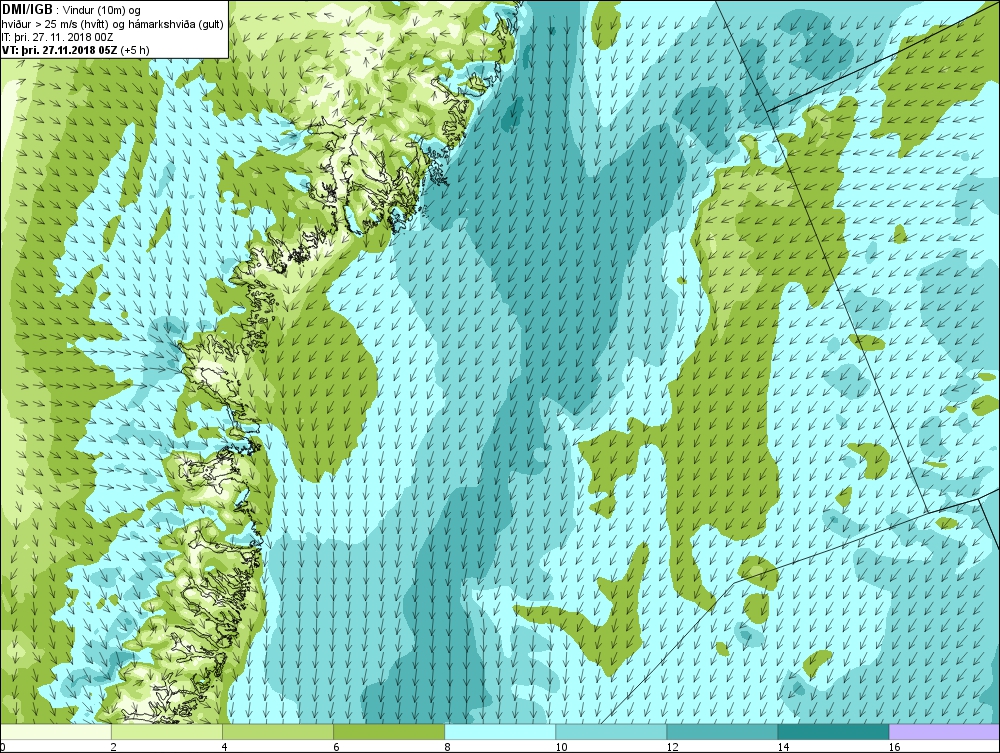Click the 12–14 m/s legend color swatch
The width and height of the screenshot is (1000, 753).
pyautogui.click(x=722, y=732)
